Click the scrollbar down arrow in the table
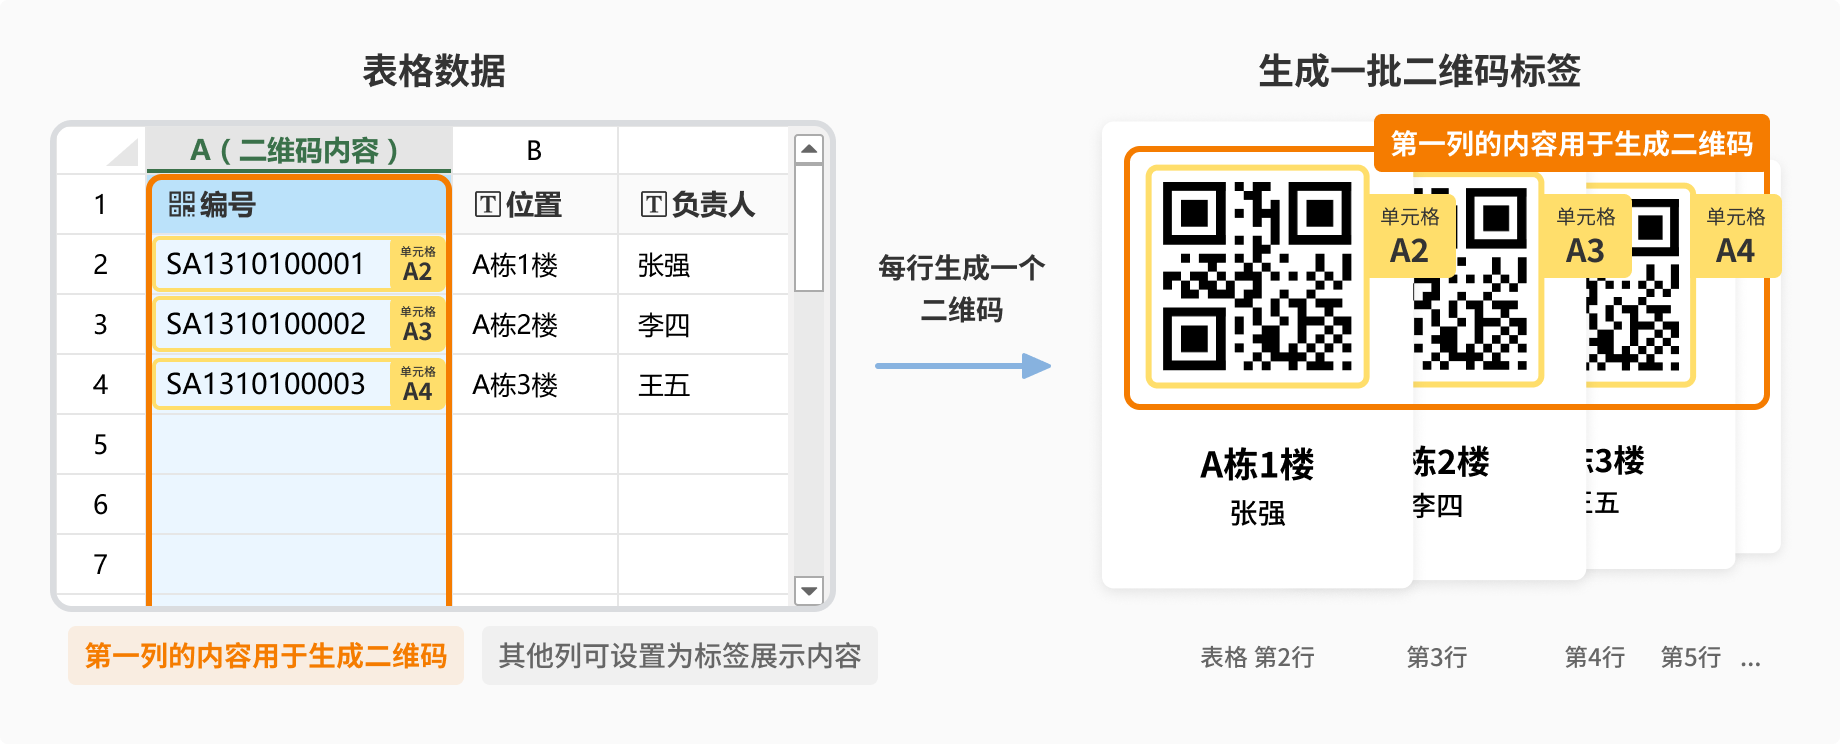The image size is (1840, 744). click(809, 591)
